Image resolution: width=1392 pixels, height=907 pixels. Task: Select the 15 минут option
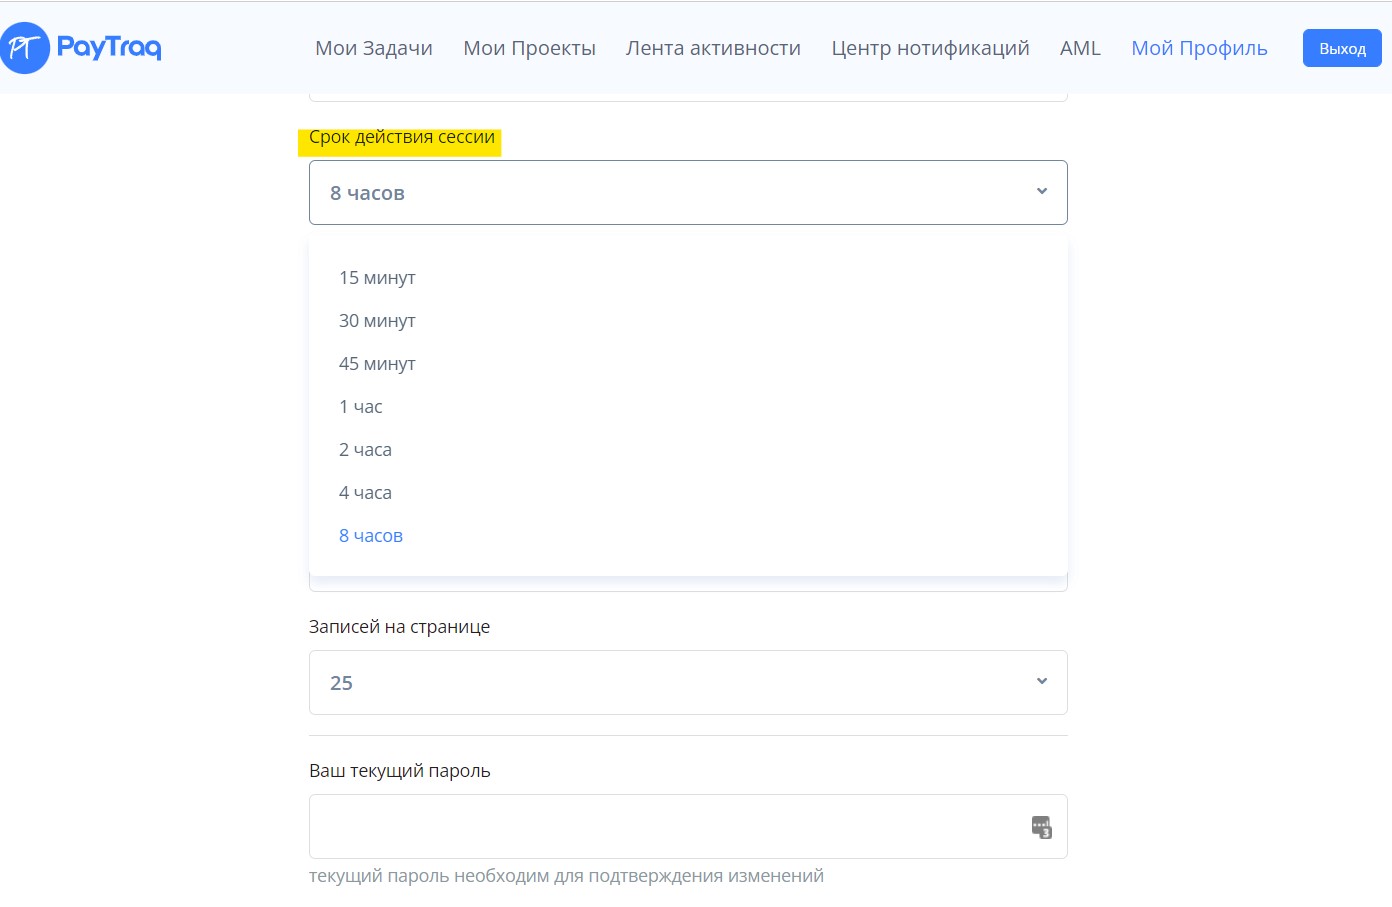point(377,278)
